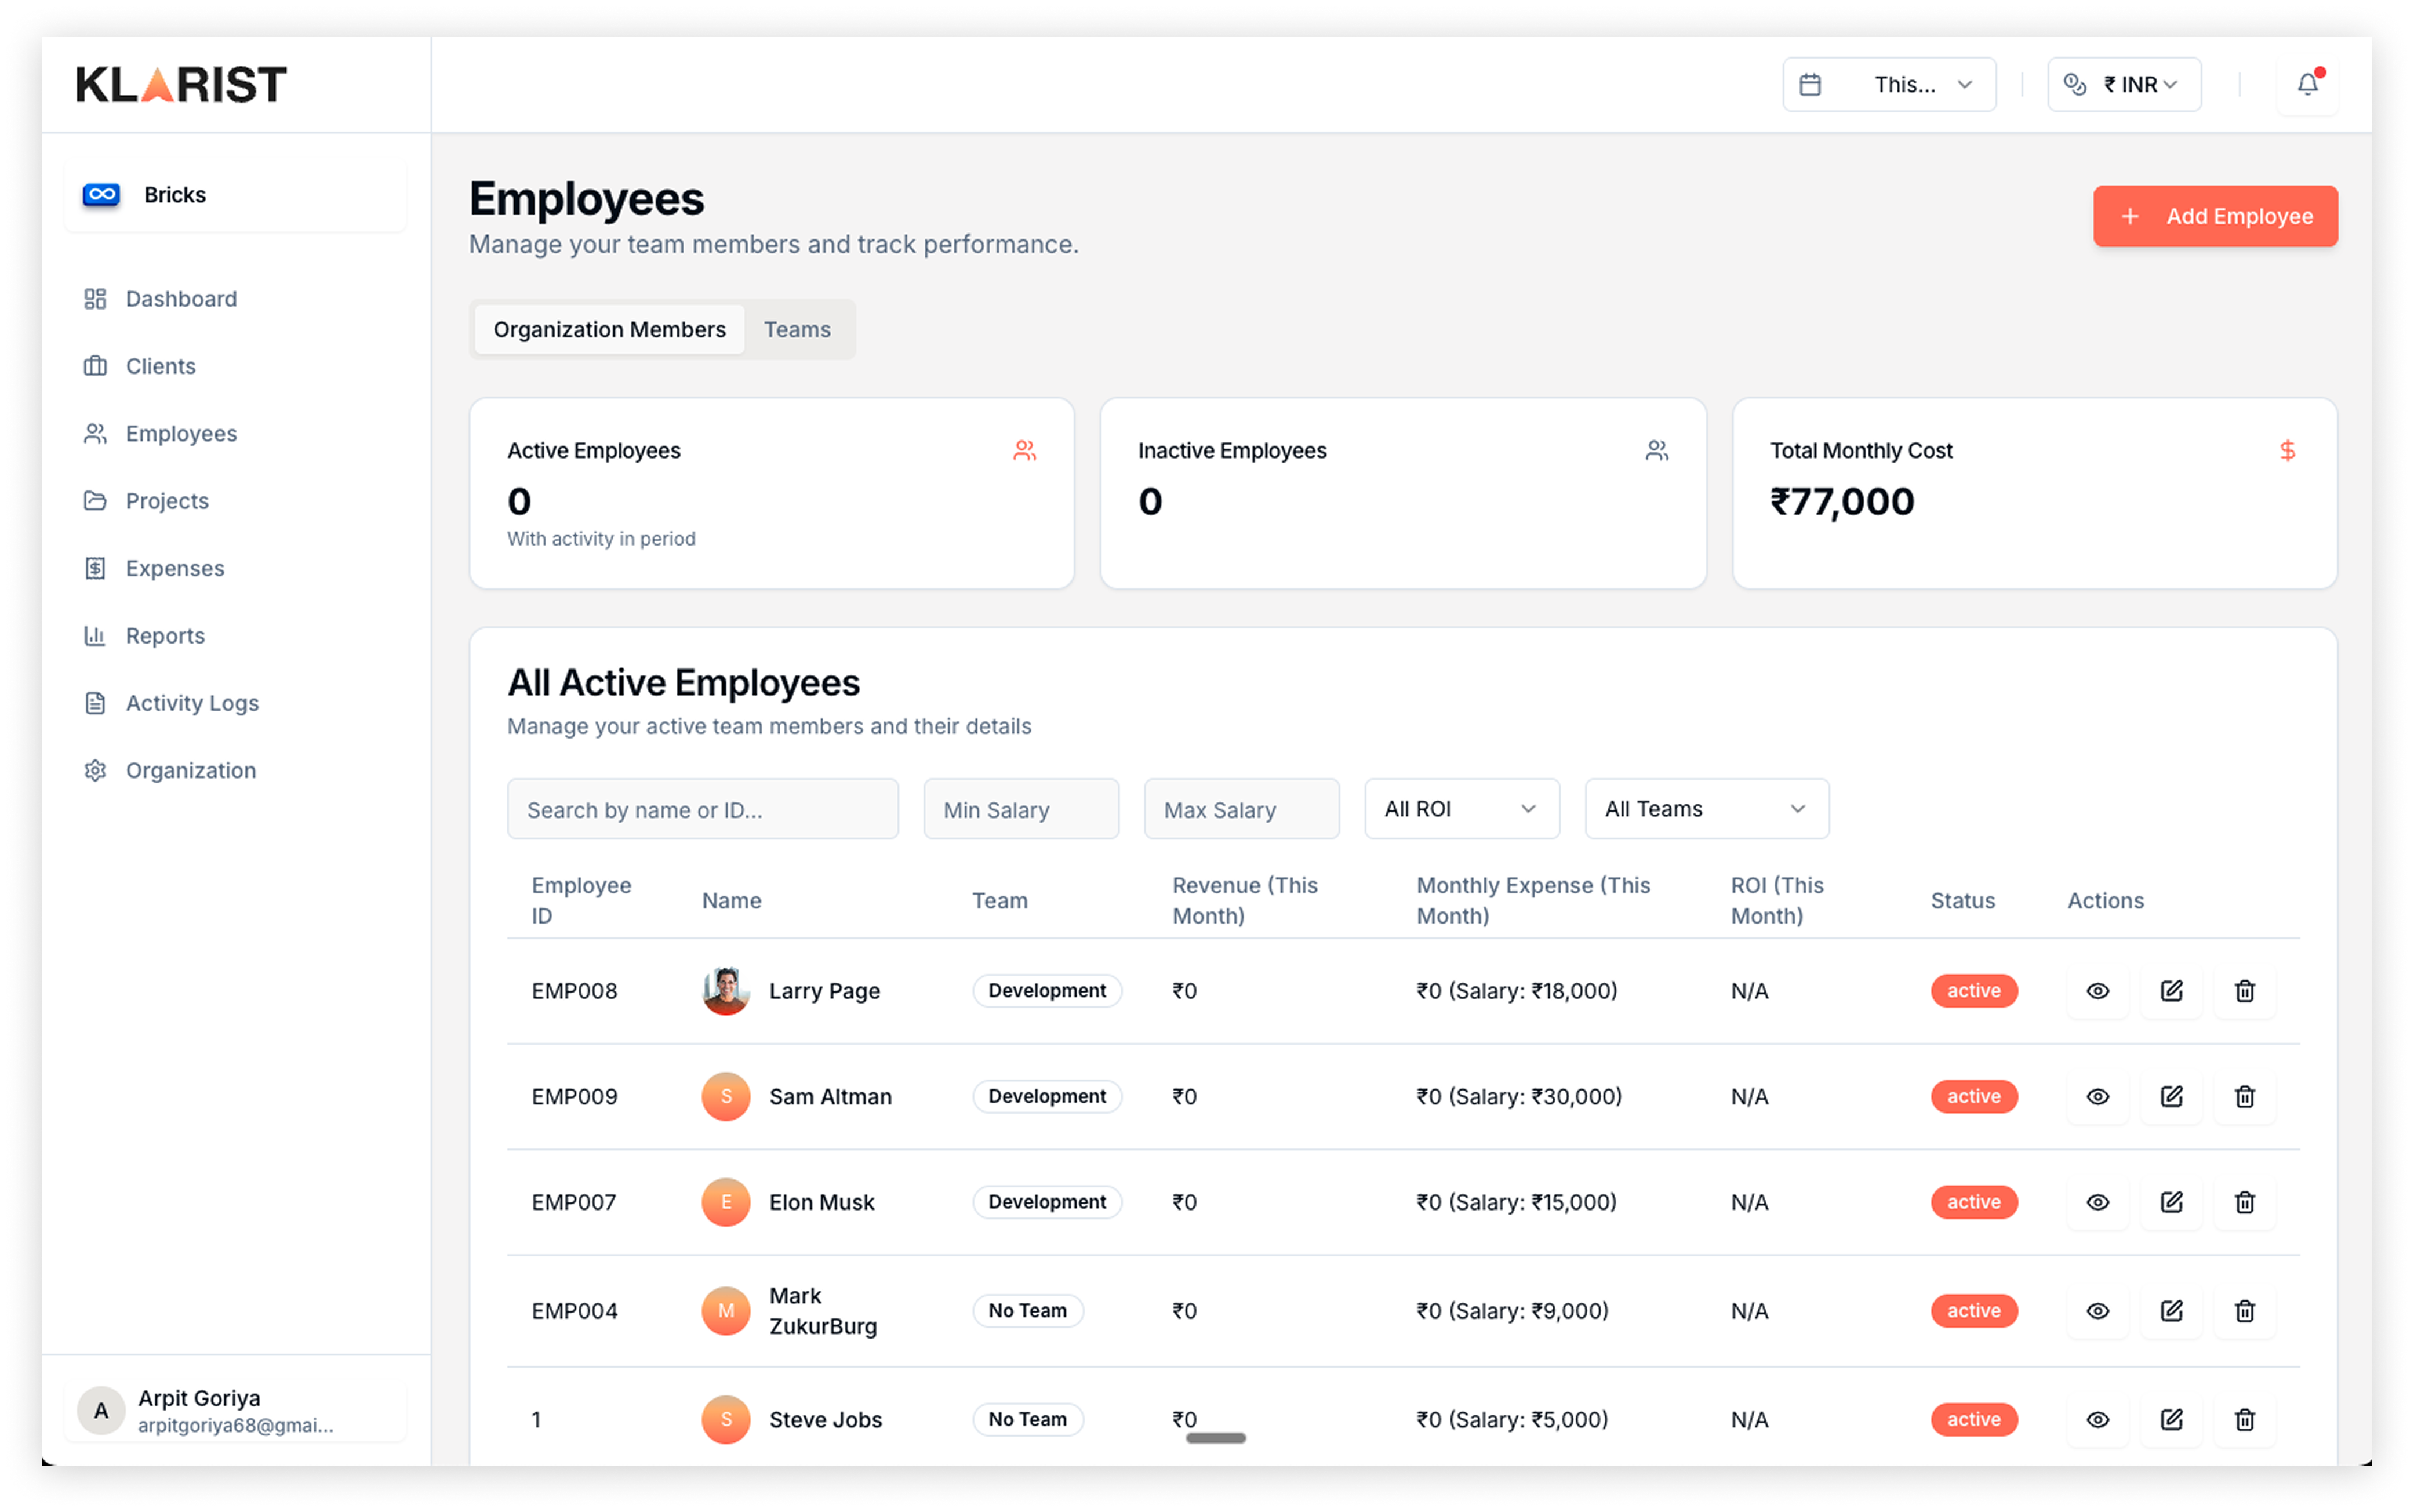Open notifications bell icon
2414x1512 pixels.
(2306, 85)
